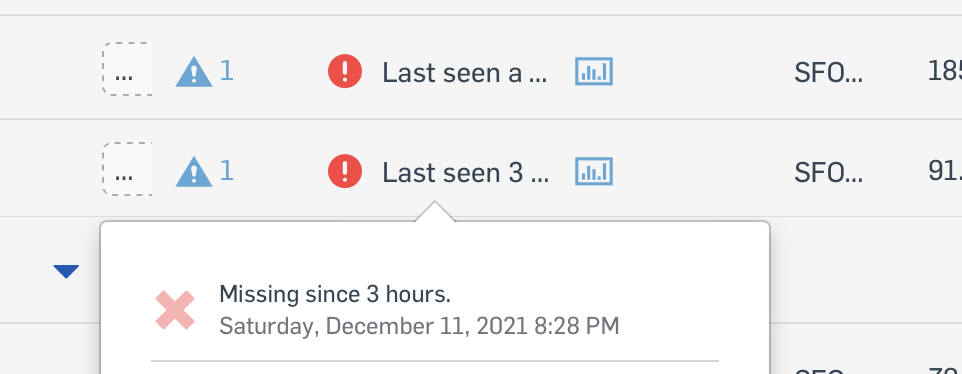Click the warning triangle in the 'Last seen 3 ...' row

[x=194, y=171]
